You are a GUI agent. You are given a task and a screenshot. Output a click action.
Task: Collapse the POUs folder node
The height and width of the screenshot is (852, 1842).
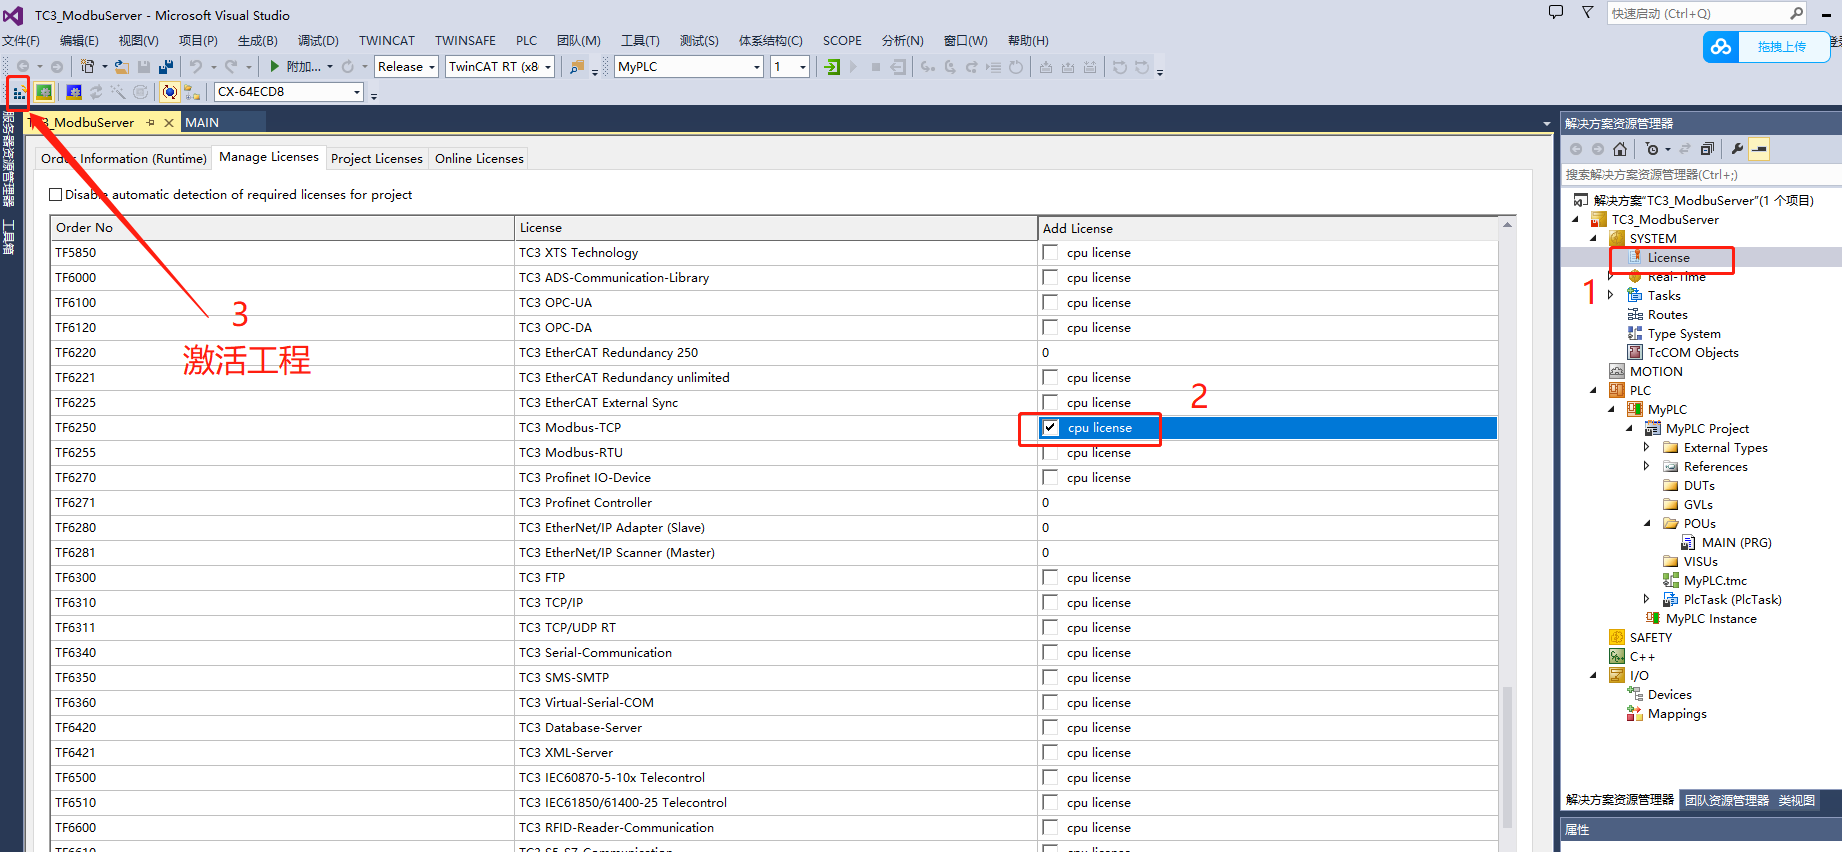1647,523
